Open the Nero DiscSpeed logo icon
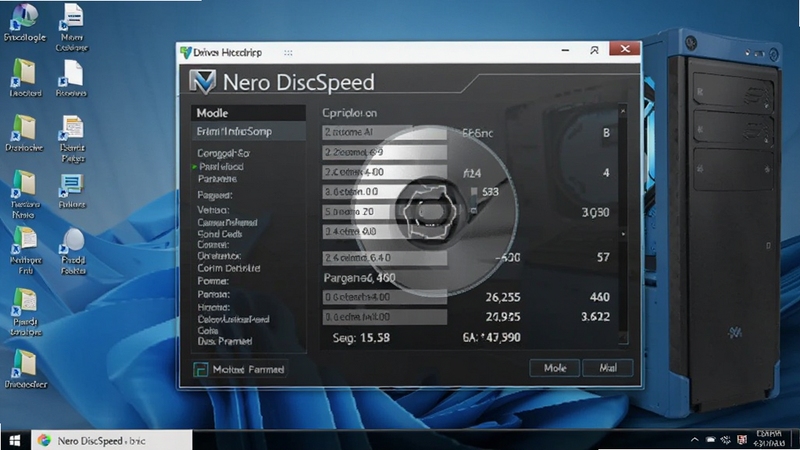800x450 pixels. pos(203,82)
